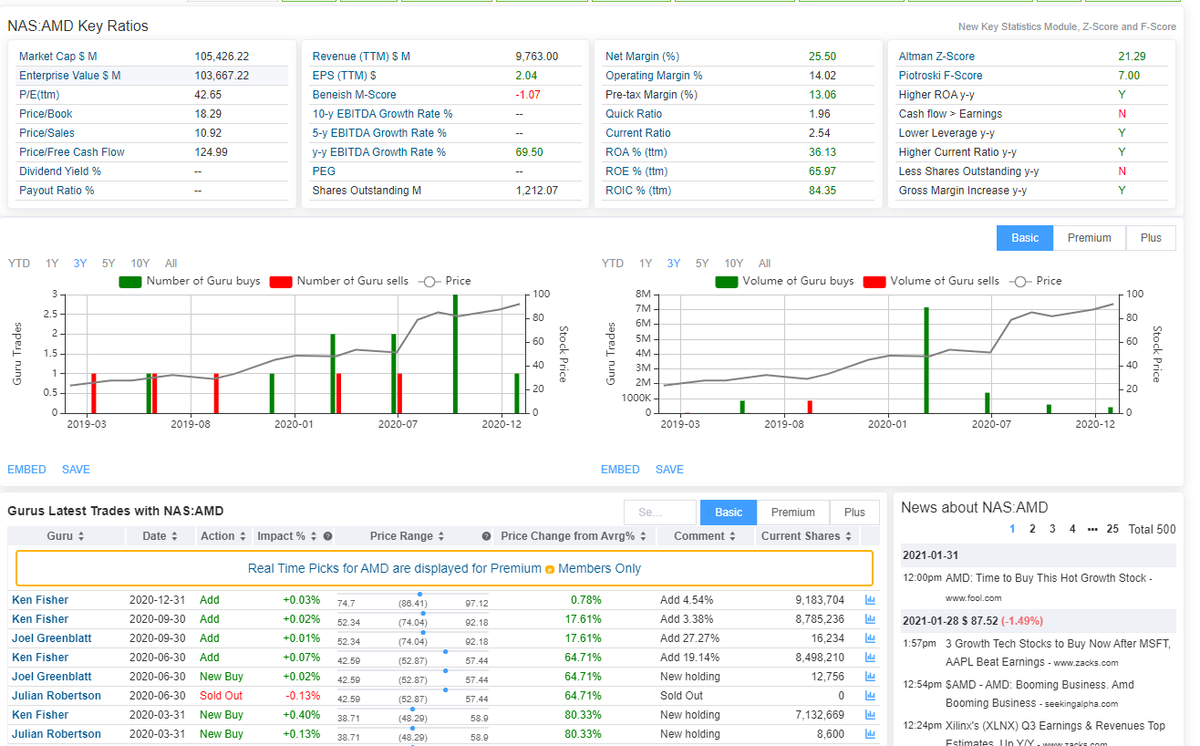Go to news page 2
This screenshot has width=1200, height=746.
pyautogui.click(x=1032, y=529)
